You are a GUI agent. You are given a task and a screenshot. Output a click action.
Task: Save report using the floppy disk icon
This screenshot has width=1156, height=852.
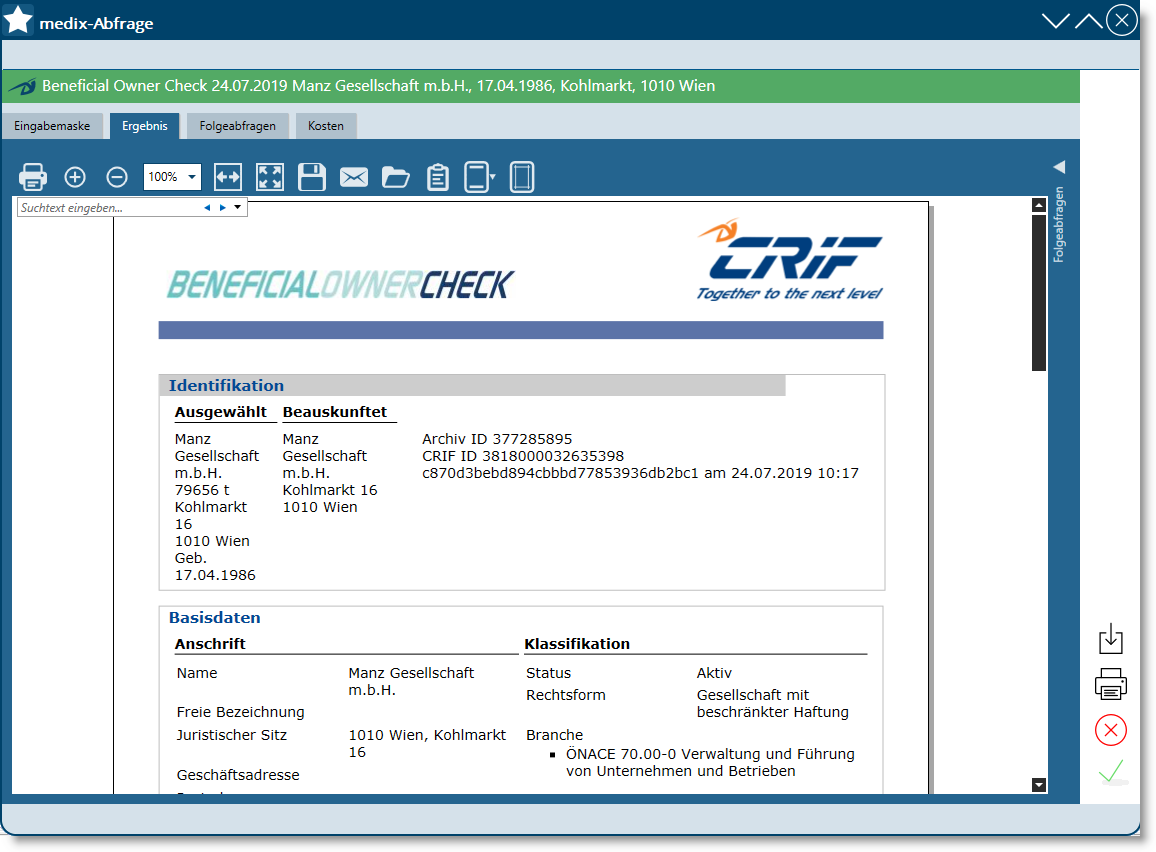pos(312,177)
